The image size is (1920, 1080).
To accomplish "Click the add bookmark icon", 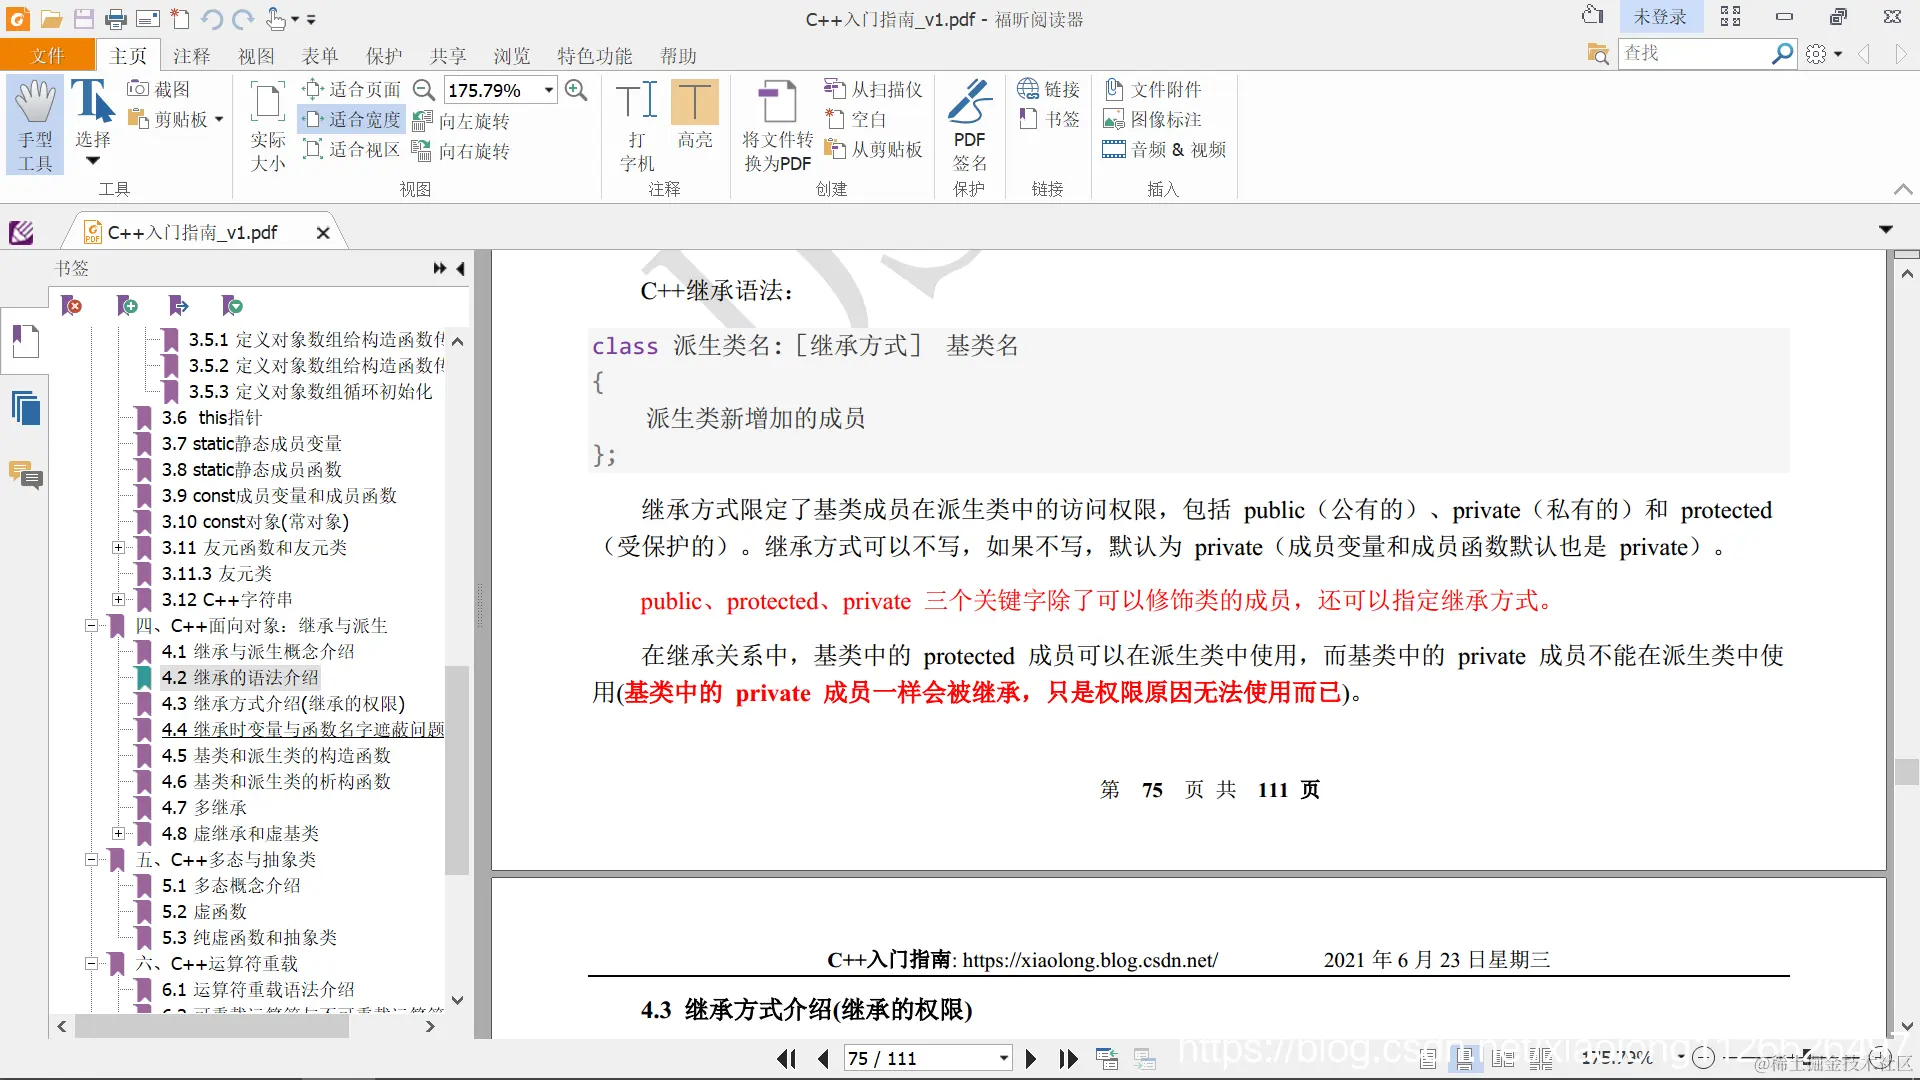I will pyautogui.click(x=127, y=305).
